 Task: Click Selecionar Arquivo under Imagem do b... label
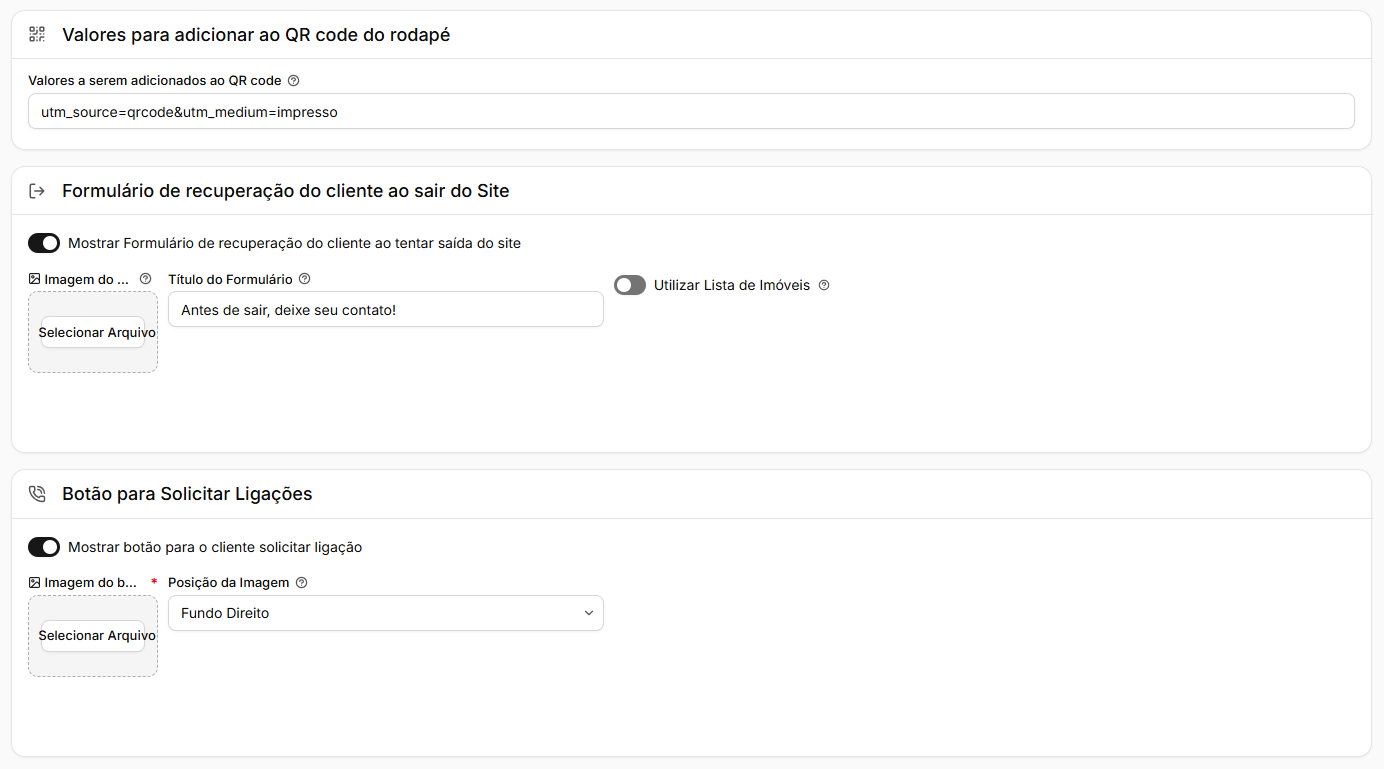tap(93, 636)
